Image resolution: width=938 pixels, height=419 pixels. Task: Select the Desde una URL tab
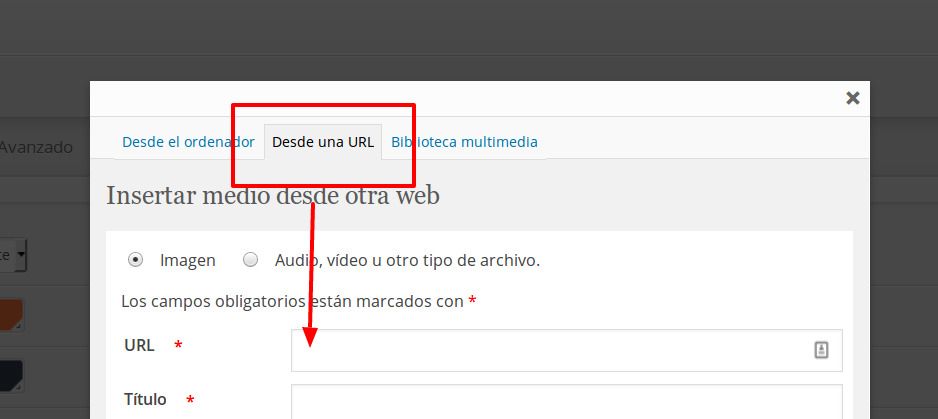click(x=323, y=142)
